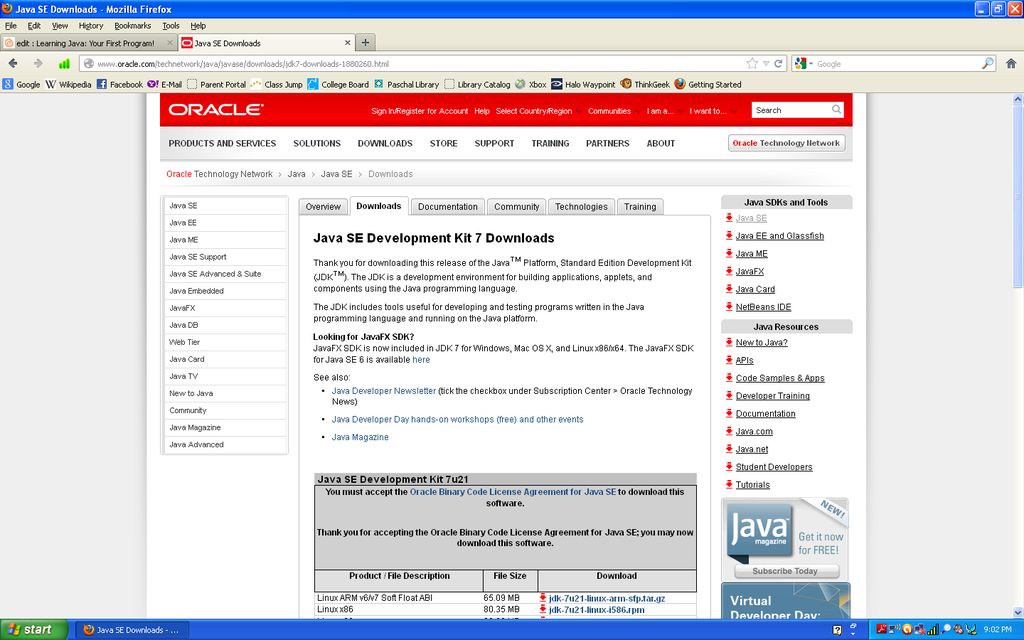Open the Library Catalog bookmark

click(477, 84)
